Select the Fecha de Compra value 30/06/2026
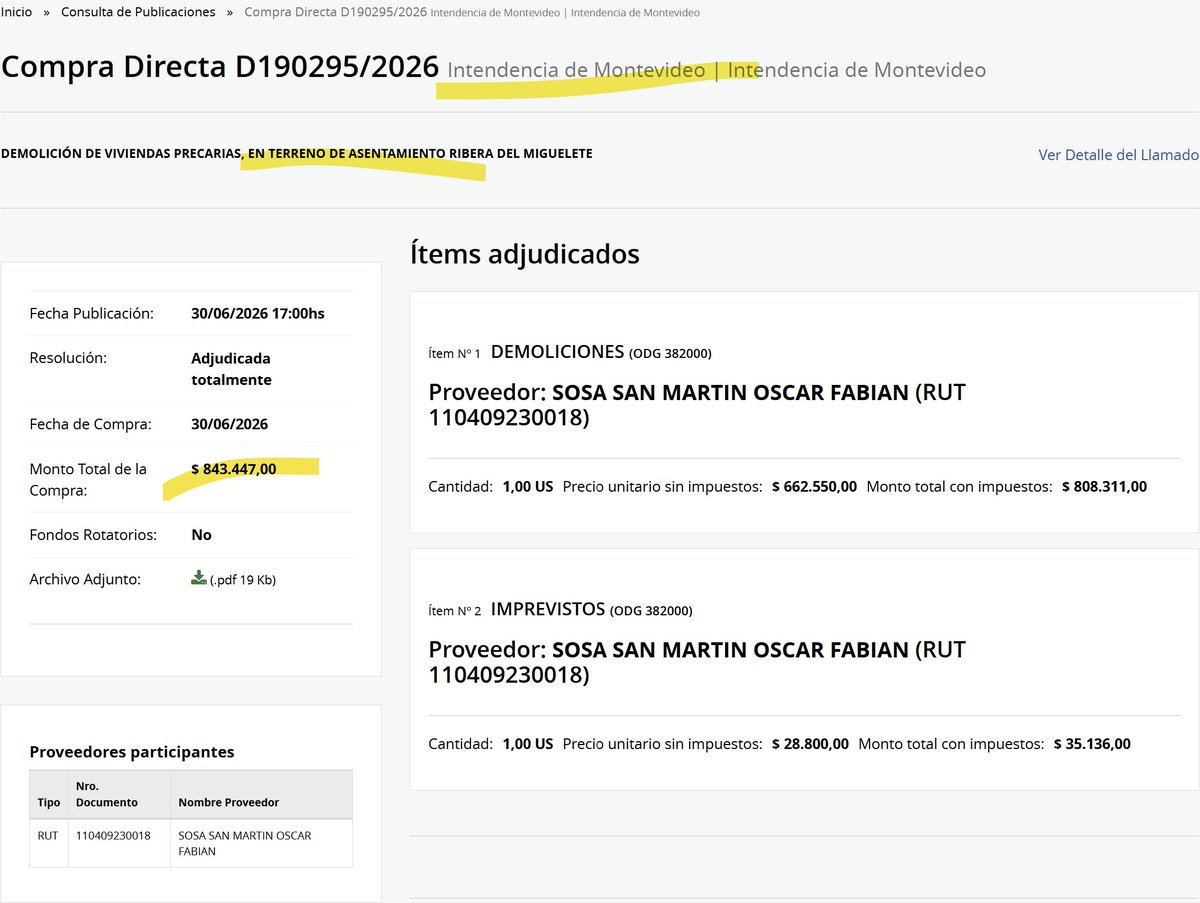This screenshot has height=903, width=1200. tap(229, 424)
